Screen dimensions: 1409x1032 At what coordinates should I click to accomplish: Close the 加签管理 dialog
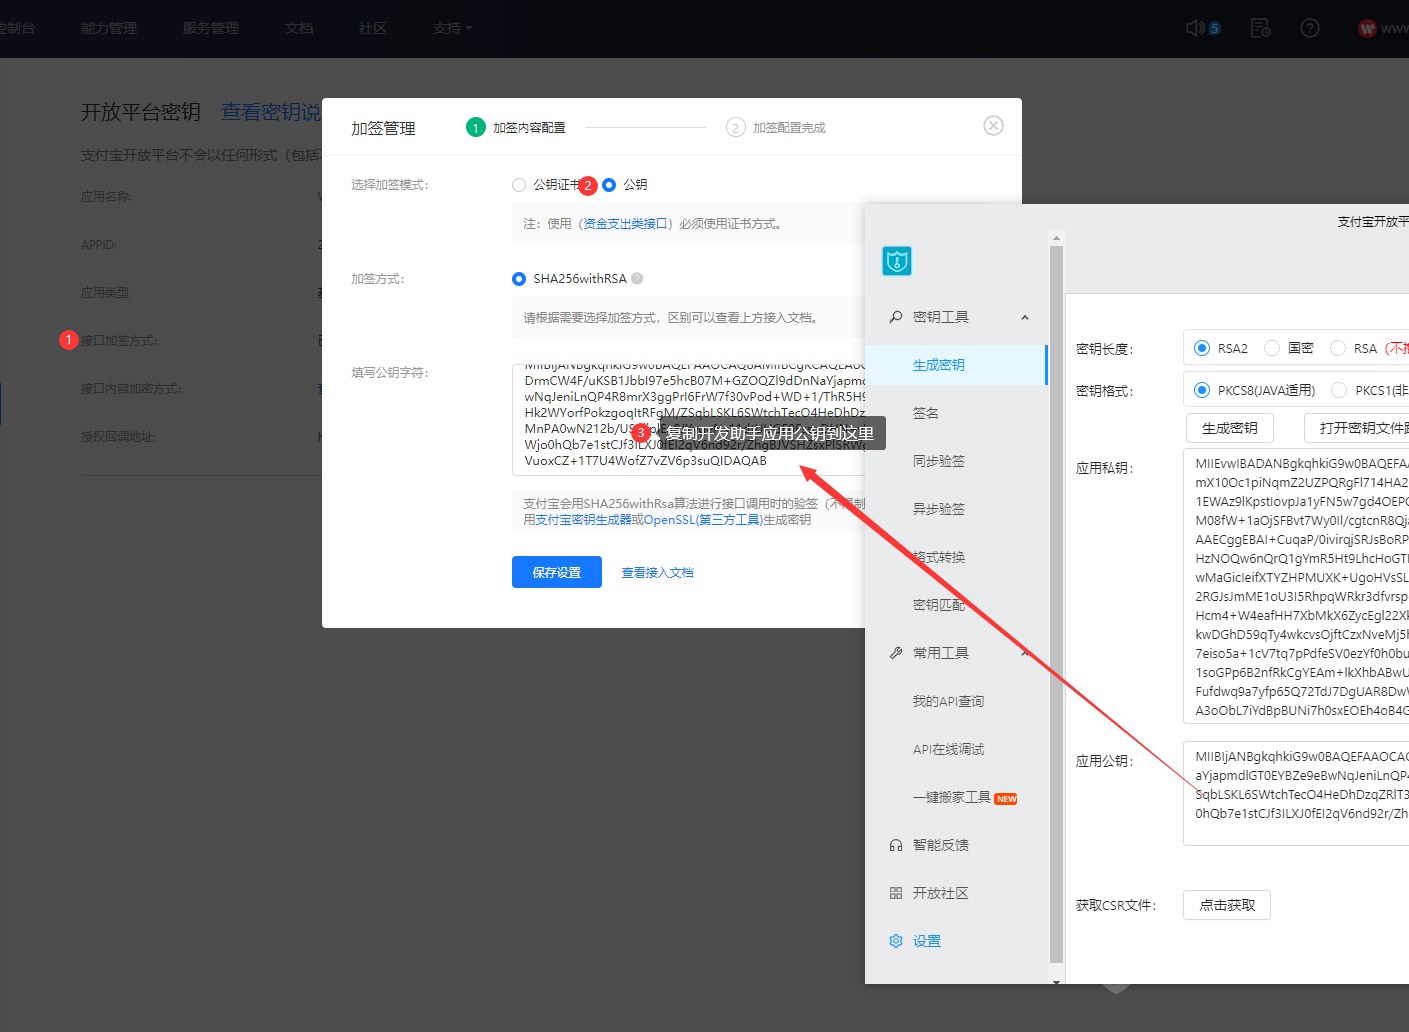[993, 125]
